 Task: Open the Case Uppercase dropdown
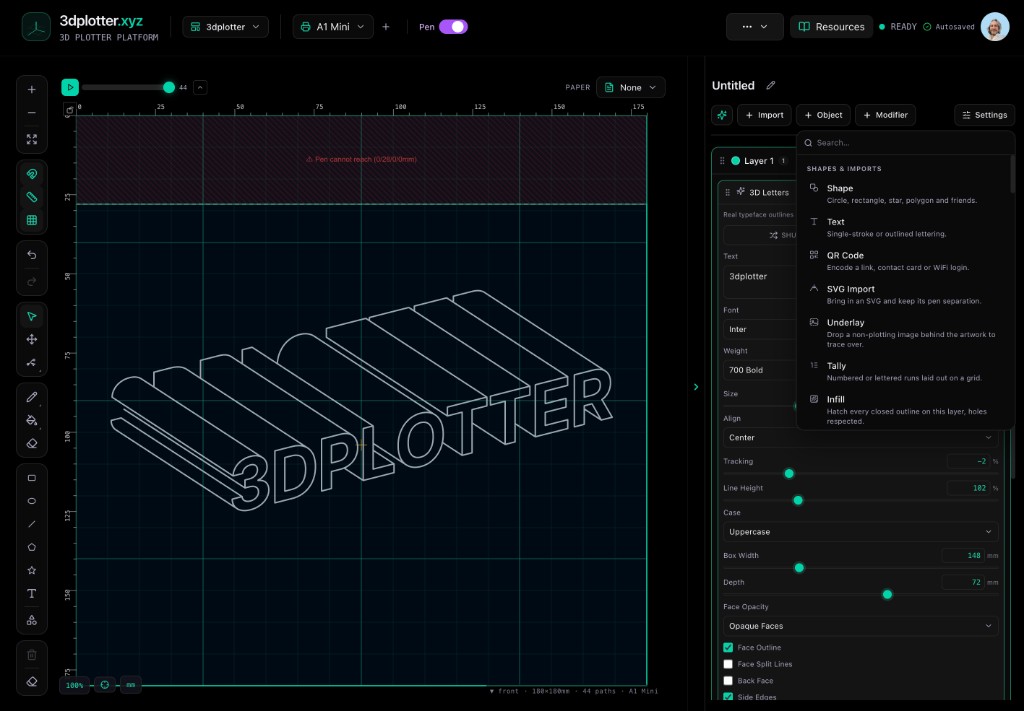pyautogui.click(x=860, y=531)
